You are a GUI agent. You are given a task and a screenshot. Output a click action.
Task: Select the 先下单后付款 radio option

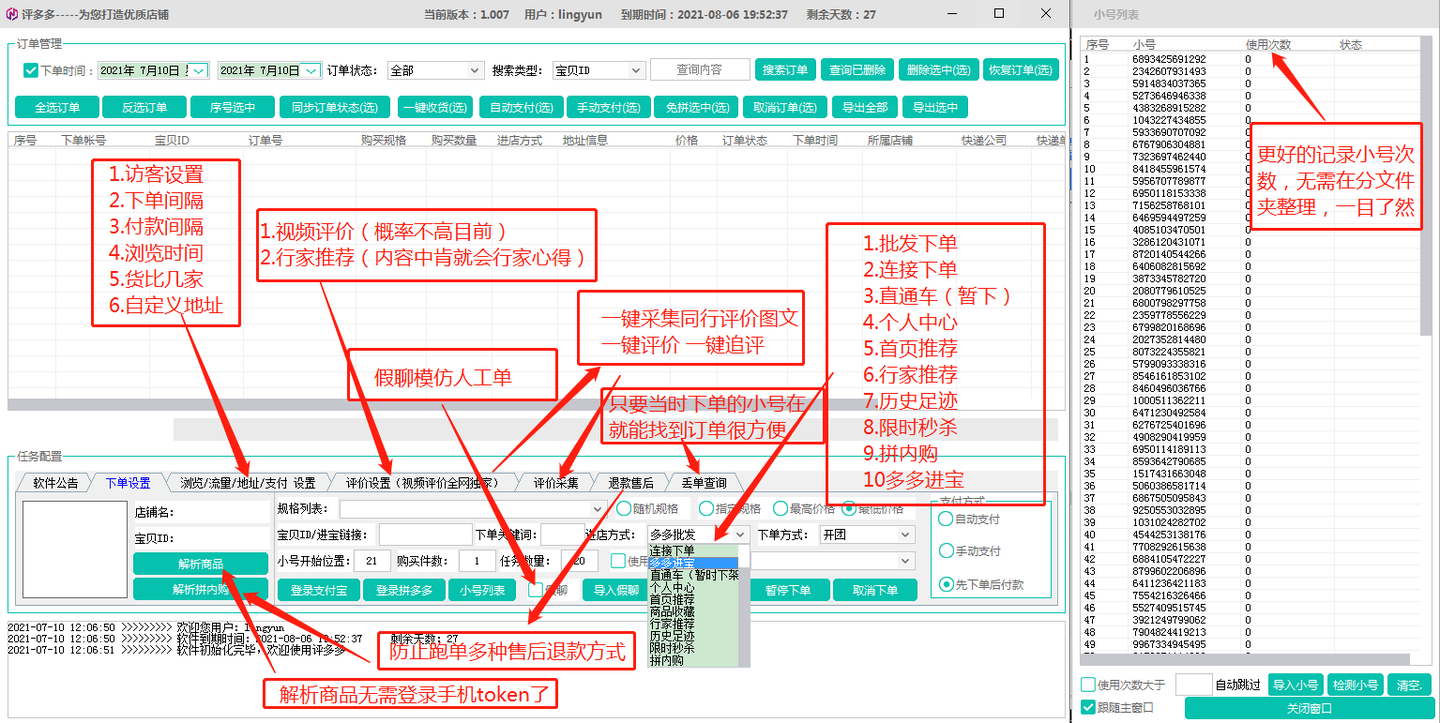click(x=946, y=584)
